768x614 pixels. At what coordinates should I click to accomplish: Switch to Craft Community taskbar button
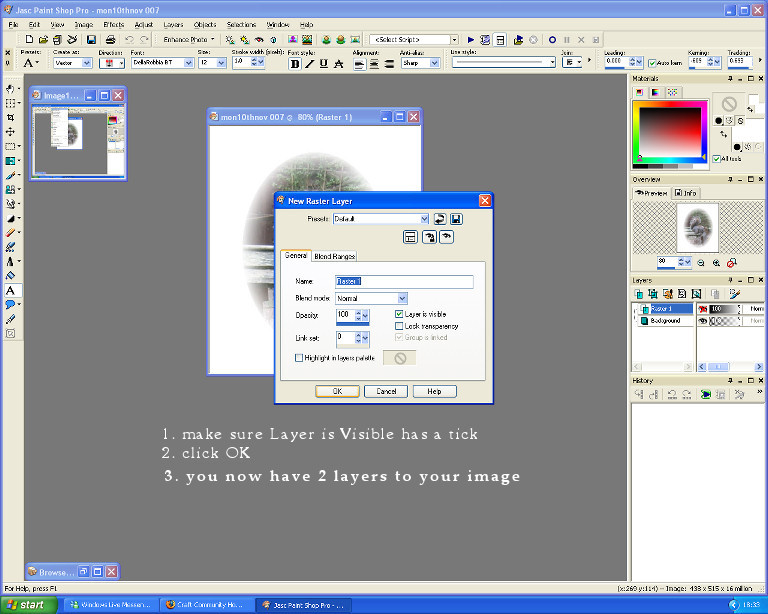point(208,605)
